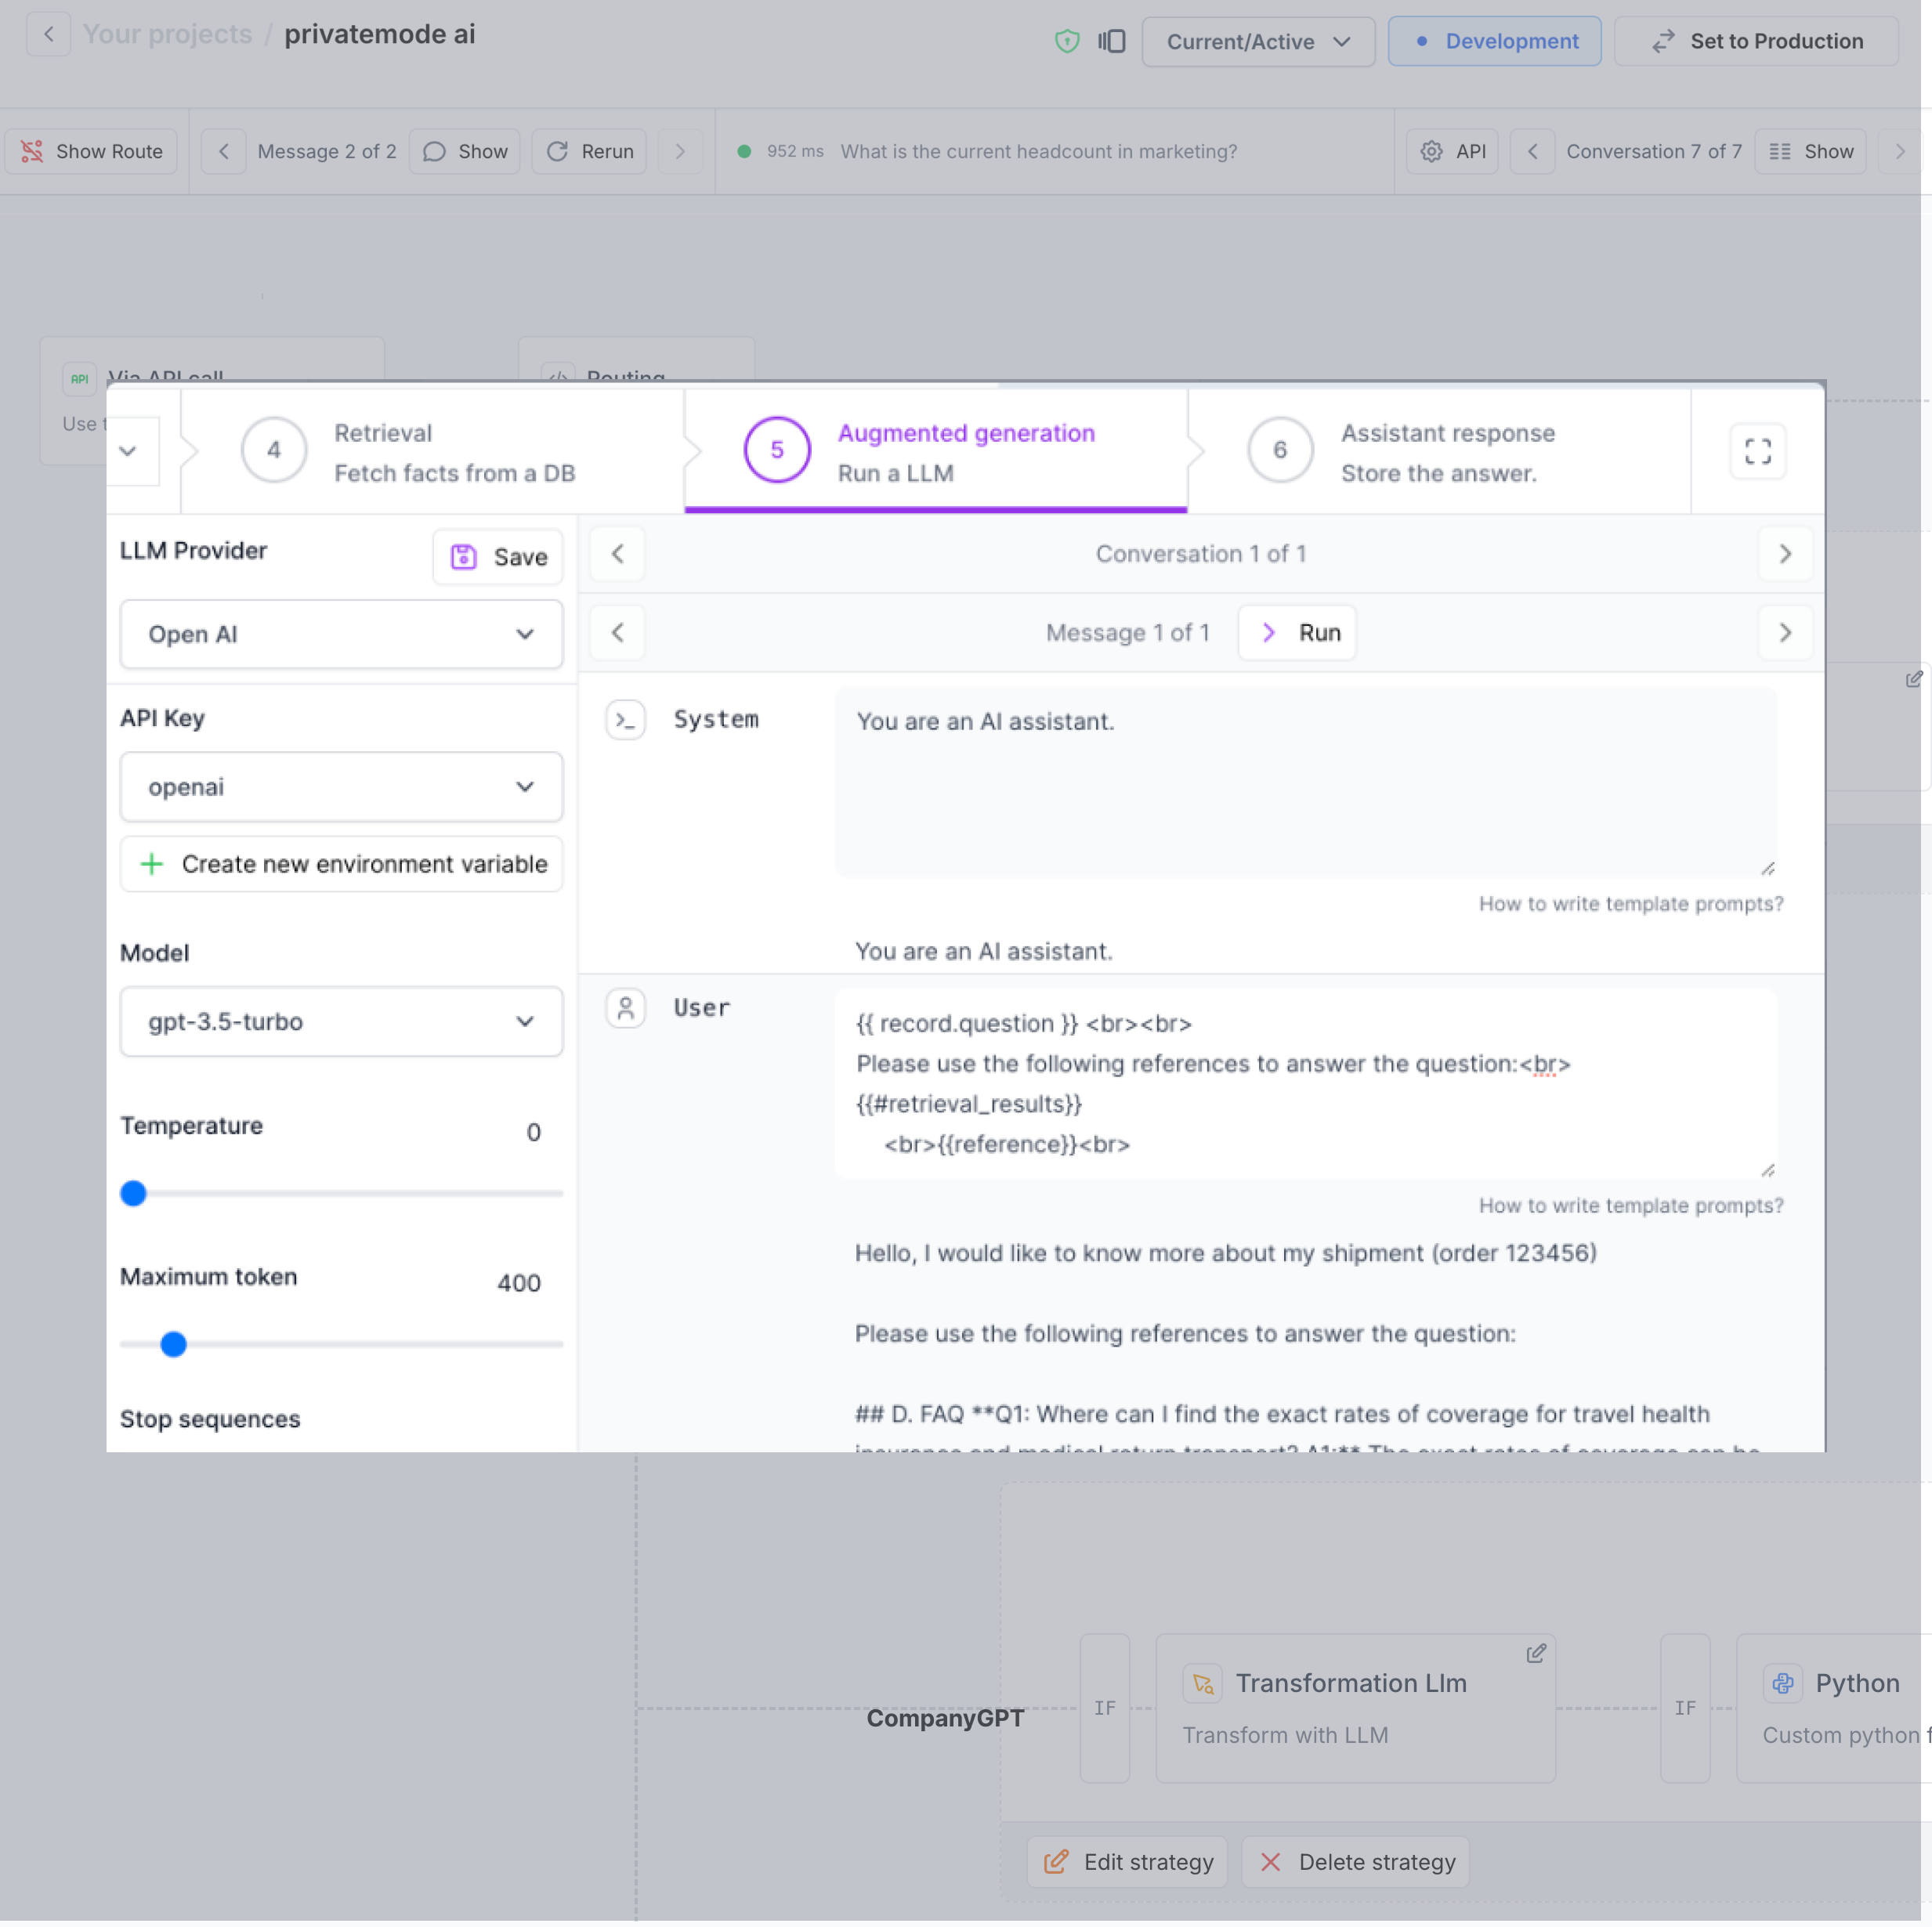Click the fullscreen expand icon in panel
1932x1927 pixels.
(x=1757, y=451)
